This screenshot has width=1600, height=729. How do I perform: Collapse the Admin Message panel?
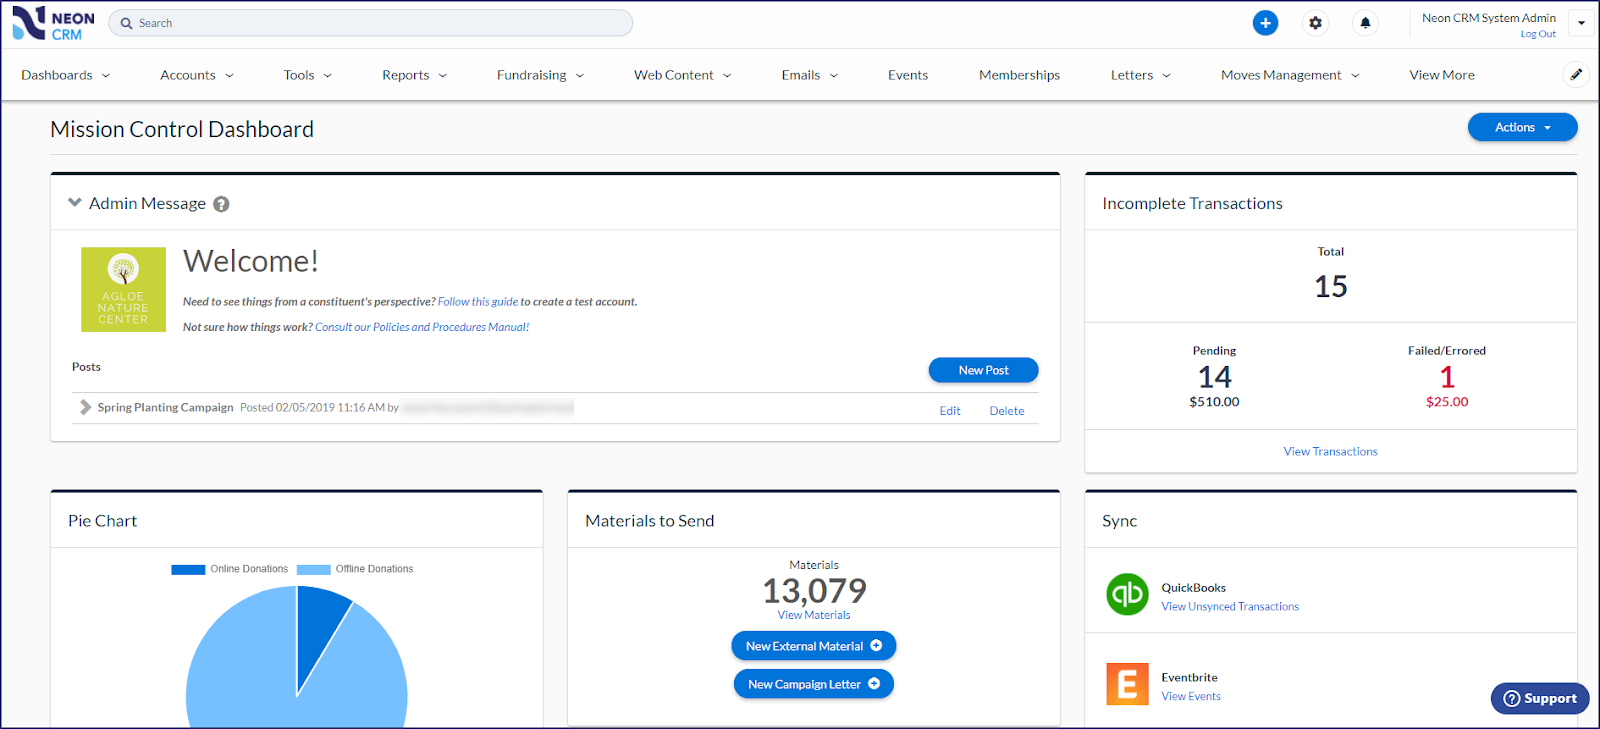[x=74, y=202]
